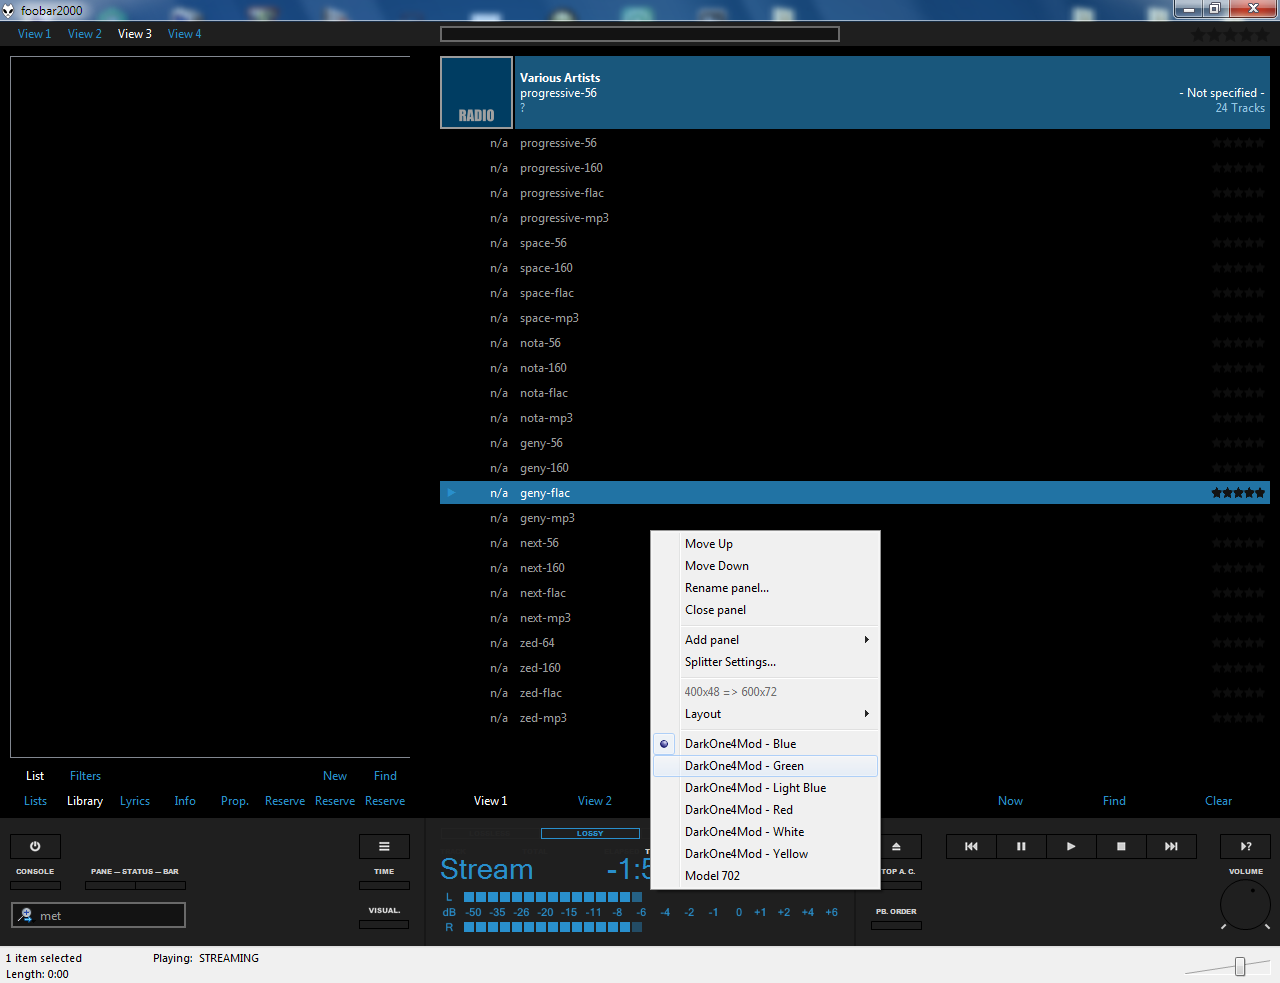Switch to the View 2 top tab
Screen dimensions: 1280x983
[85, 34]
